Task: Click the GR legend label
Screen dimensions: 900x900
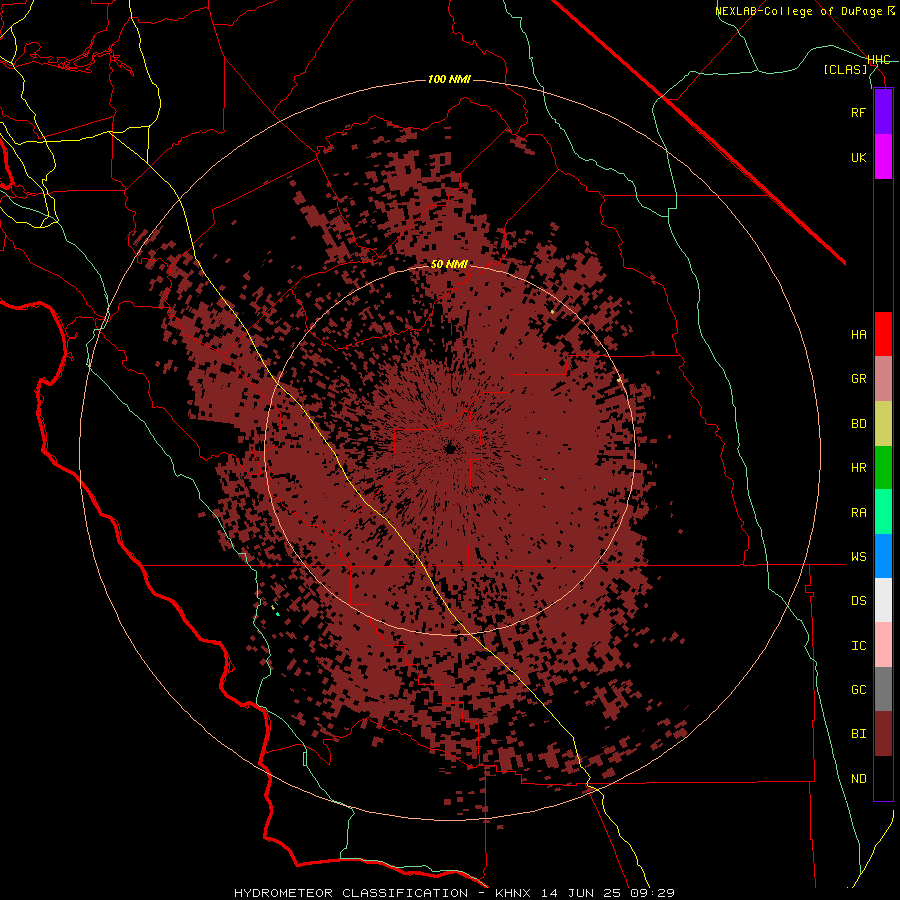Action: coord(858,379)
